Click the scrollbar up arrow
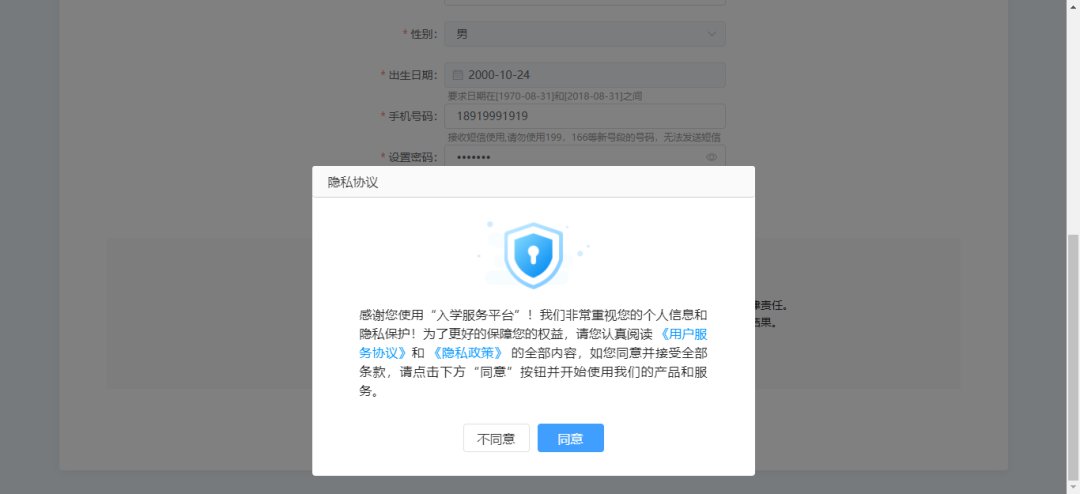The width and height of the screenshot is (1080, 494). [x=1073, y=5]
